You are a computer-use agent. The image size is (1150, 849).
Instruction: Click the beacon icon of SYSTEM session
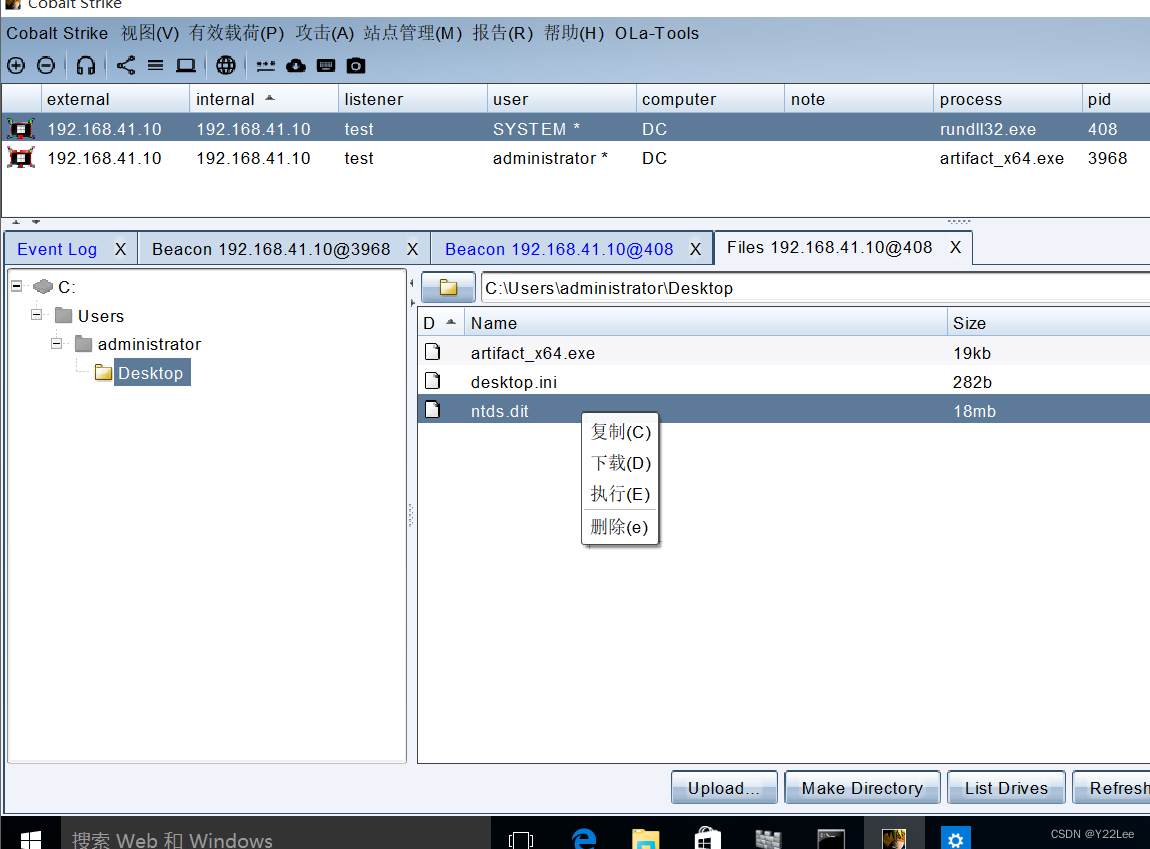point(21,129)
